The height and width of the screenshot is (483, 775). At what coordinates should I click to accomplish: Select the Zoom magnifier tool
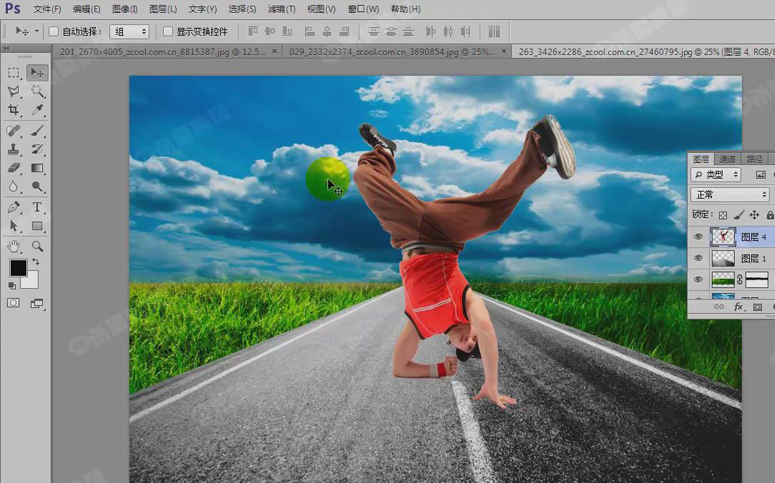pyautogui.click(x=38, y=246)
